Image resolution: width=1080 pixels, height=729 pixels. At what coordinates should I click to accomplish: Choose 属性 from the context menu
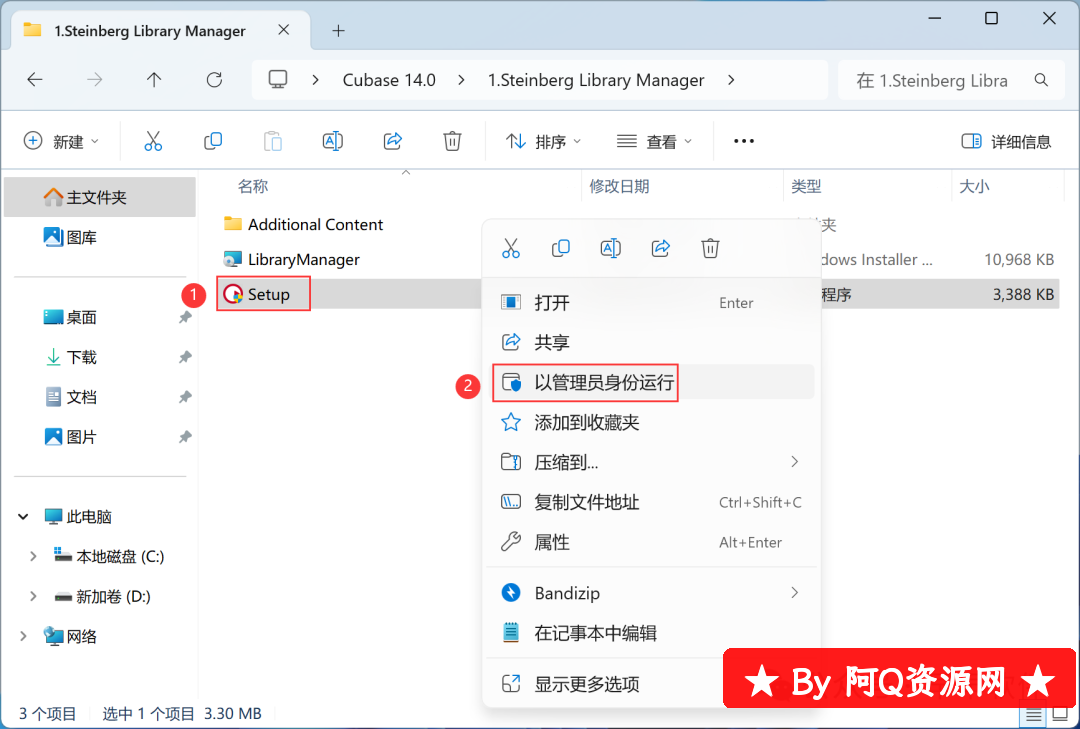tap(653, 542)
